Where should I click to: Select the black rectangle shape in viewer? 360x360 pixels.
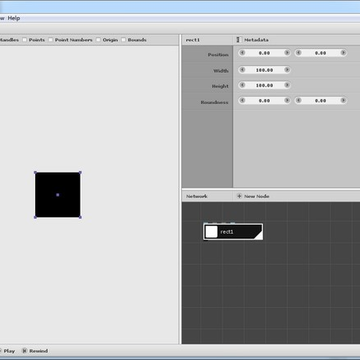(x=58, y=195)
